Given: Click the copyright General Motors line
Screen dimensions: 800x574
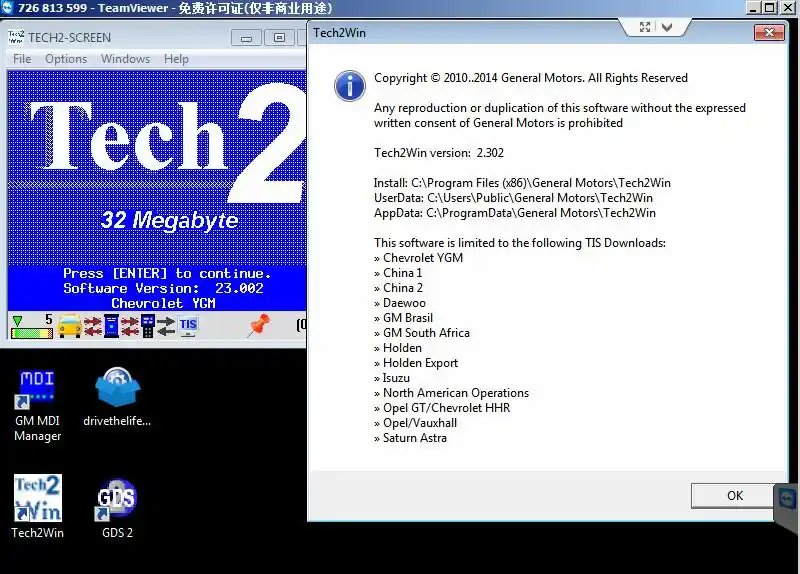Looking at the screenshot, I should pos(531,78).
